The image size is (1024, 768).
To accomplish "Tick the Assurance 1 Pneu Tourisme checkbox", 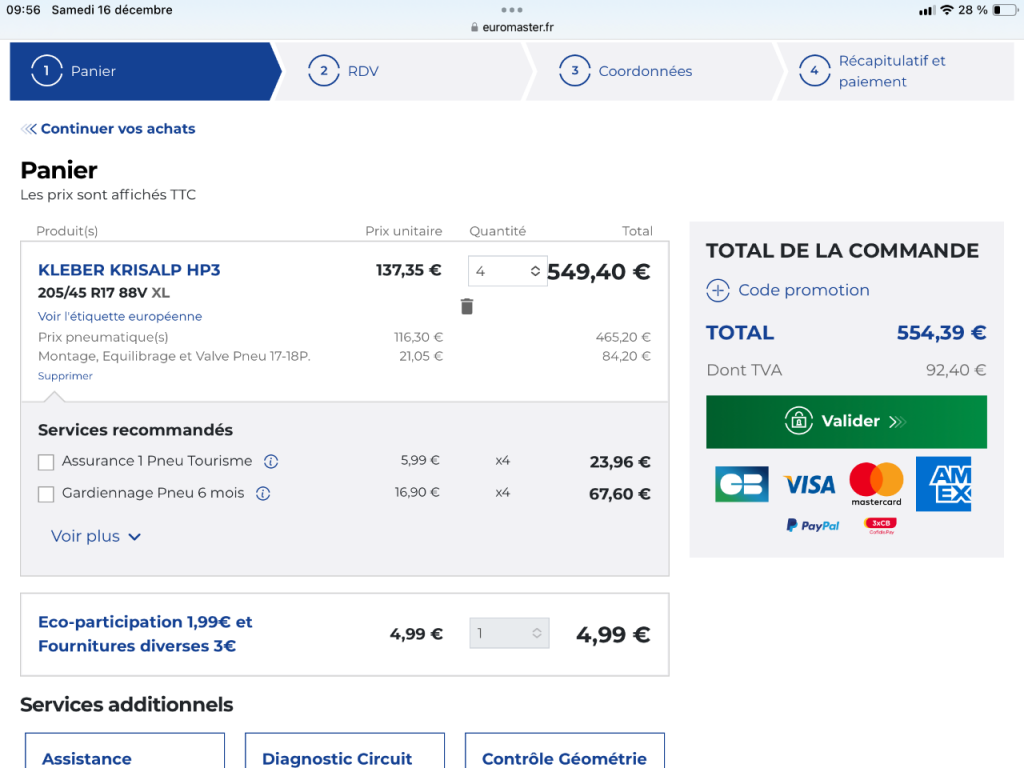I will click(x=46, y=462).
